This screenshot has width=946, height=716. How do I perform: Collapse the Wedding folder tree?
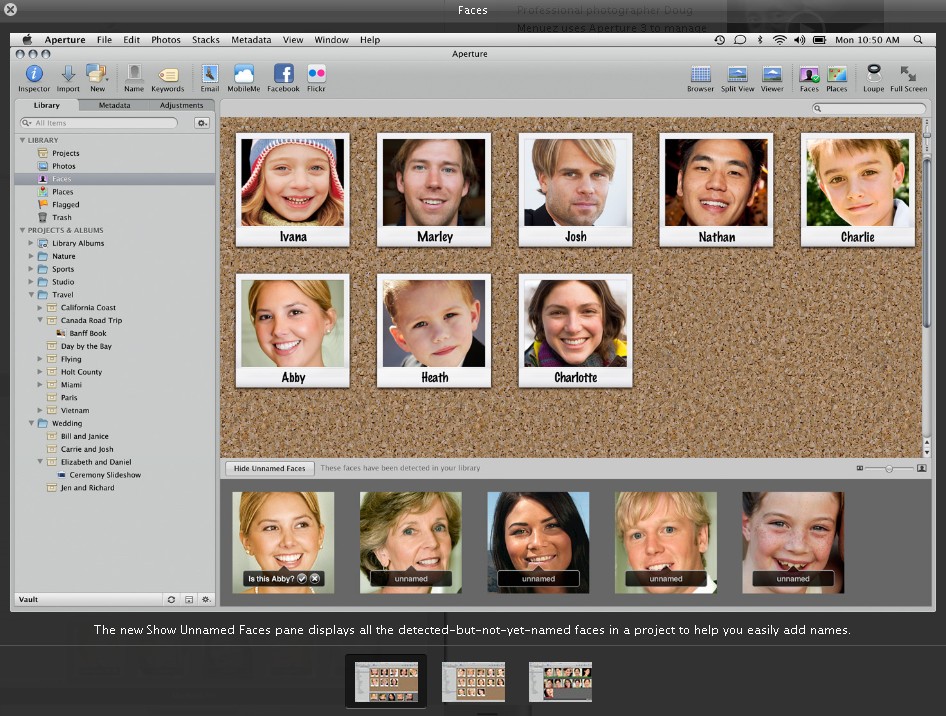tap(31, 423)
